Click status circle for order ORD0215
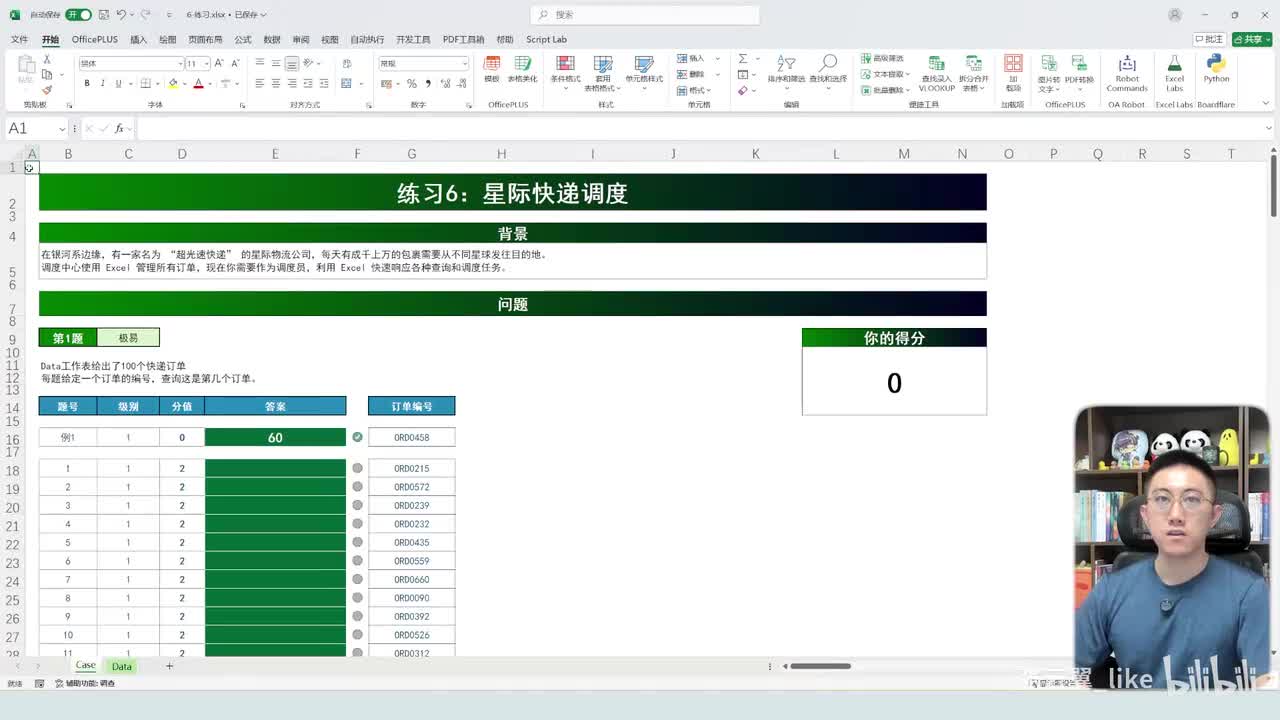Screen dimensions: 1280x720 pos(357,468)
